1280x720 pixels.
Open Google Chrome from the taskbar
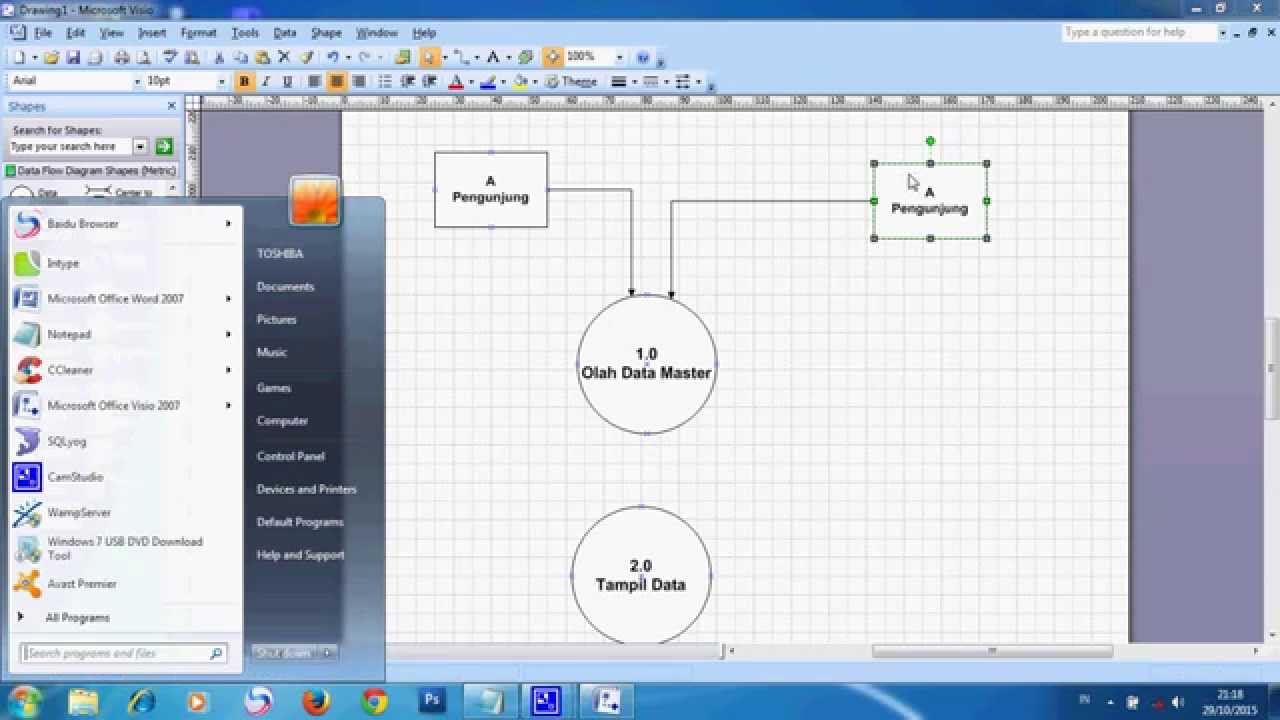pyautogui.click(x=375, y=701)
